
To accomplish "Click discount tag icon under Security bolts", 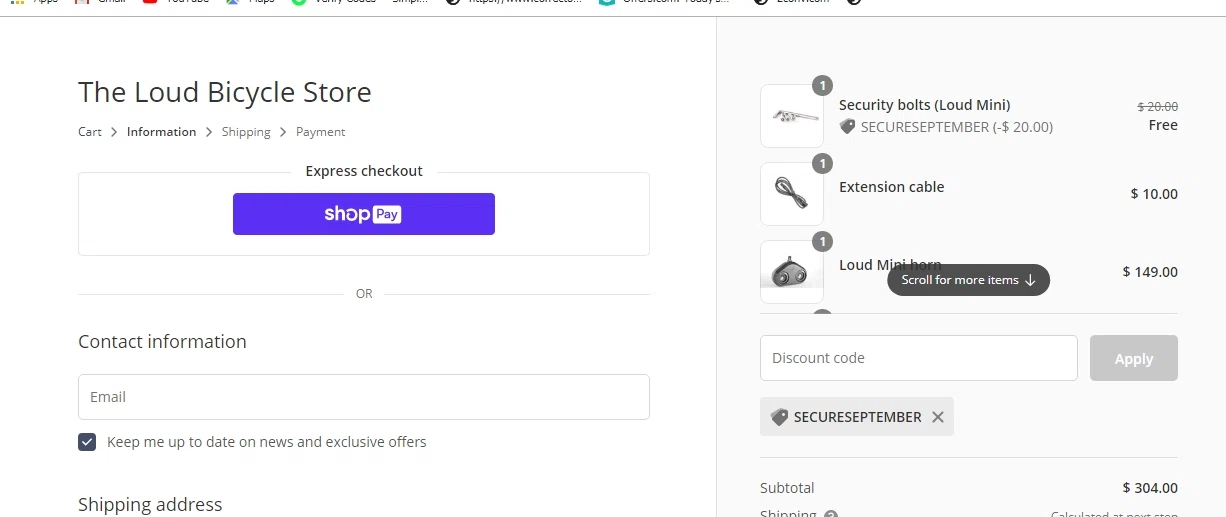I will point(847,127).
